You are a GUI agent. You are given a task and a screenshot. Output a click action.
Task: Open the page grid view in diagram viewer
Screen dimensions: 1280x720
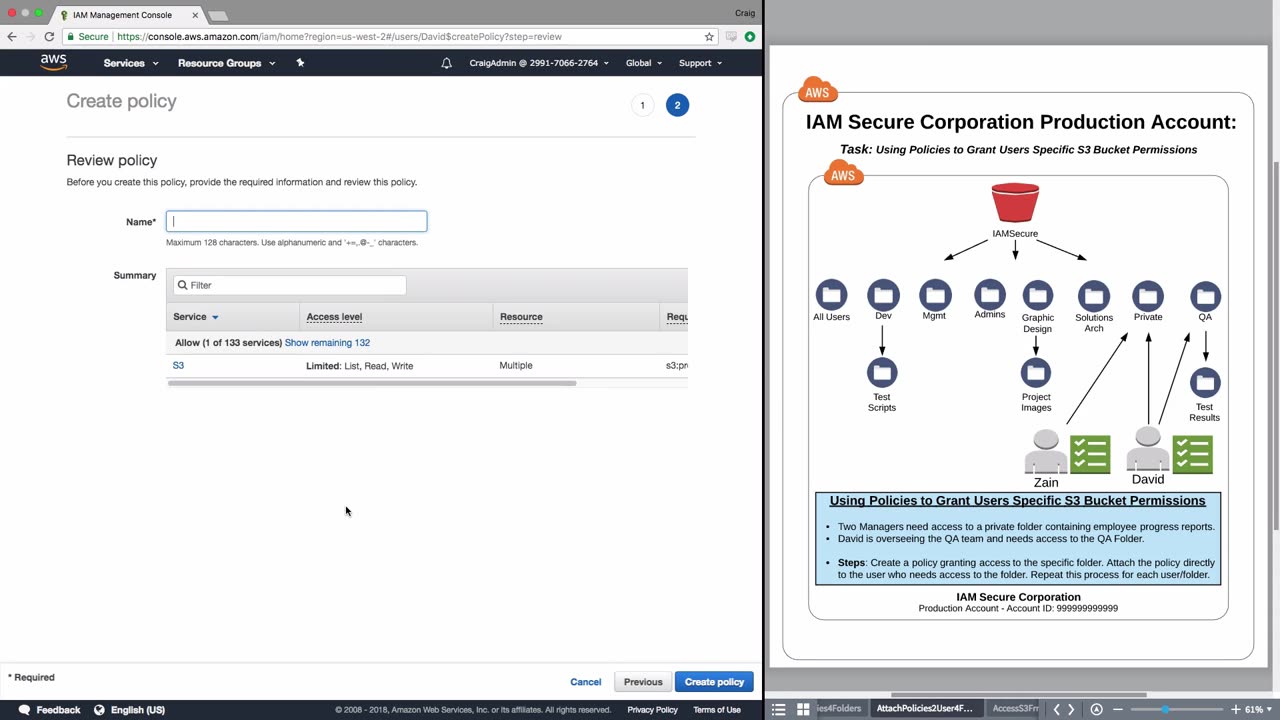(803, 710)
